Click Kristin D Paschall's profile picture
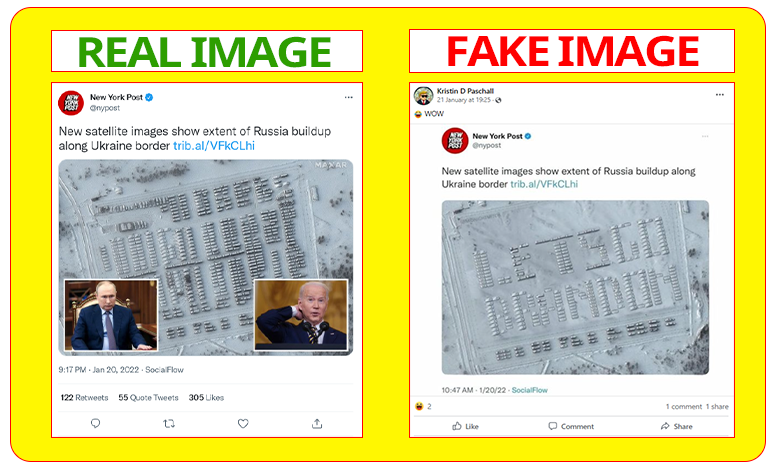Image resolution: width=777 pixels, height=470 pixels. click(424, 96)
